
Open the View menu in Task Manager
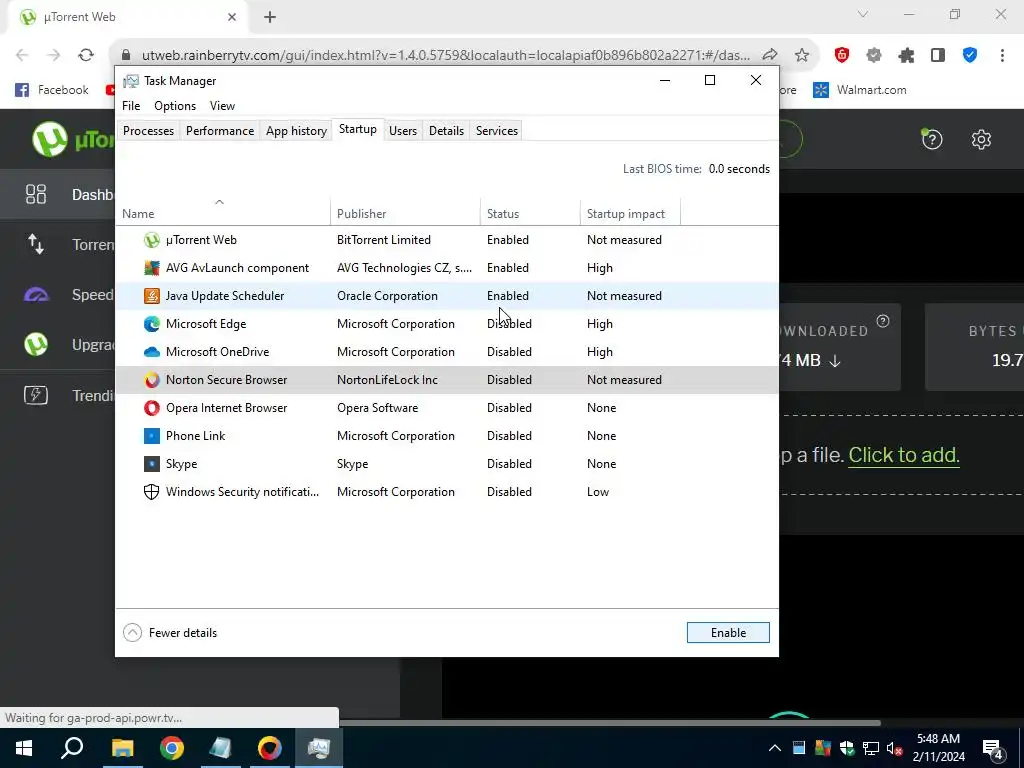(222, 106)
